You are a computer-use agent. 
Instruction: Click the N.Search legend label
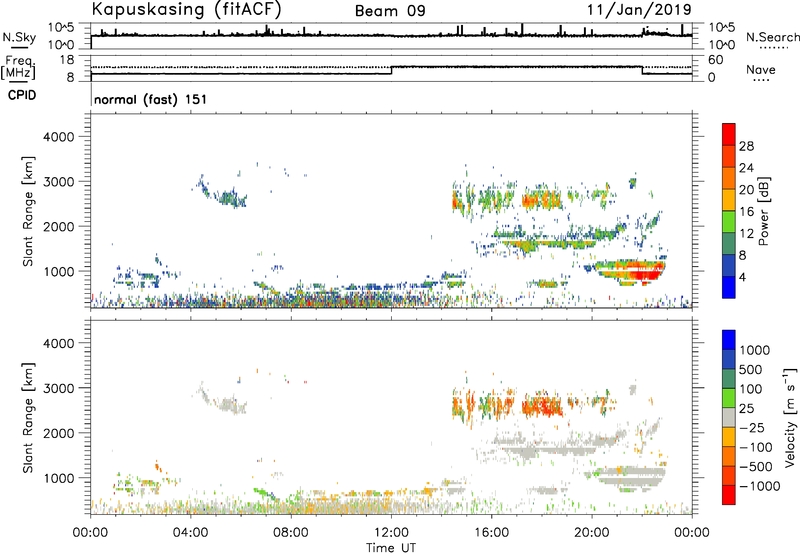click(772, 37)
